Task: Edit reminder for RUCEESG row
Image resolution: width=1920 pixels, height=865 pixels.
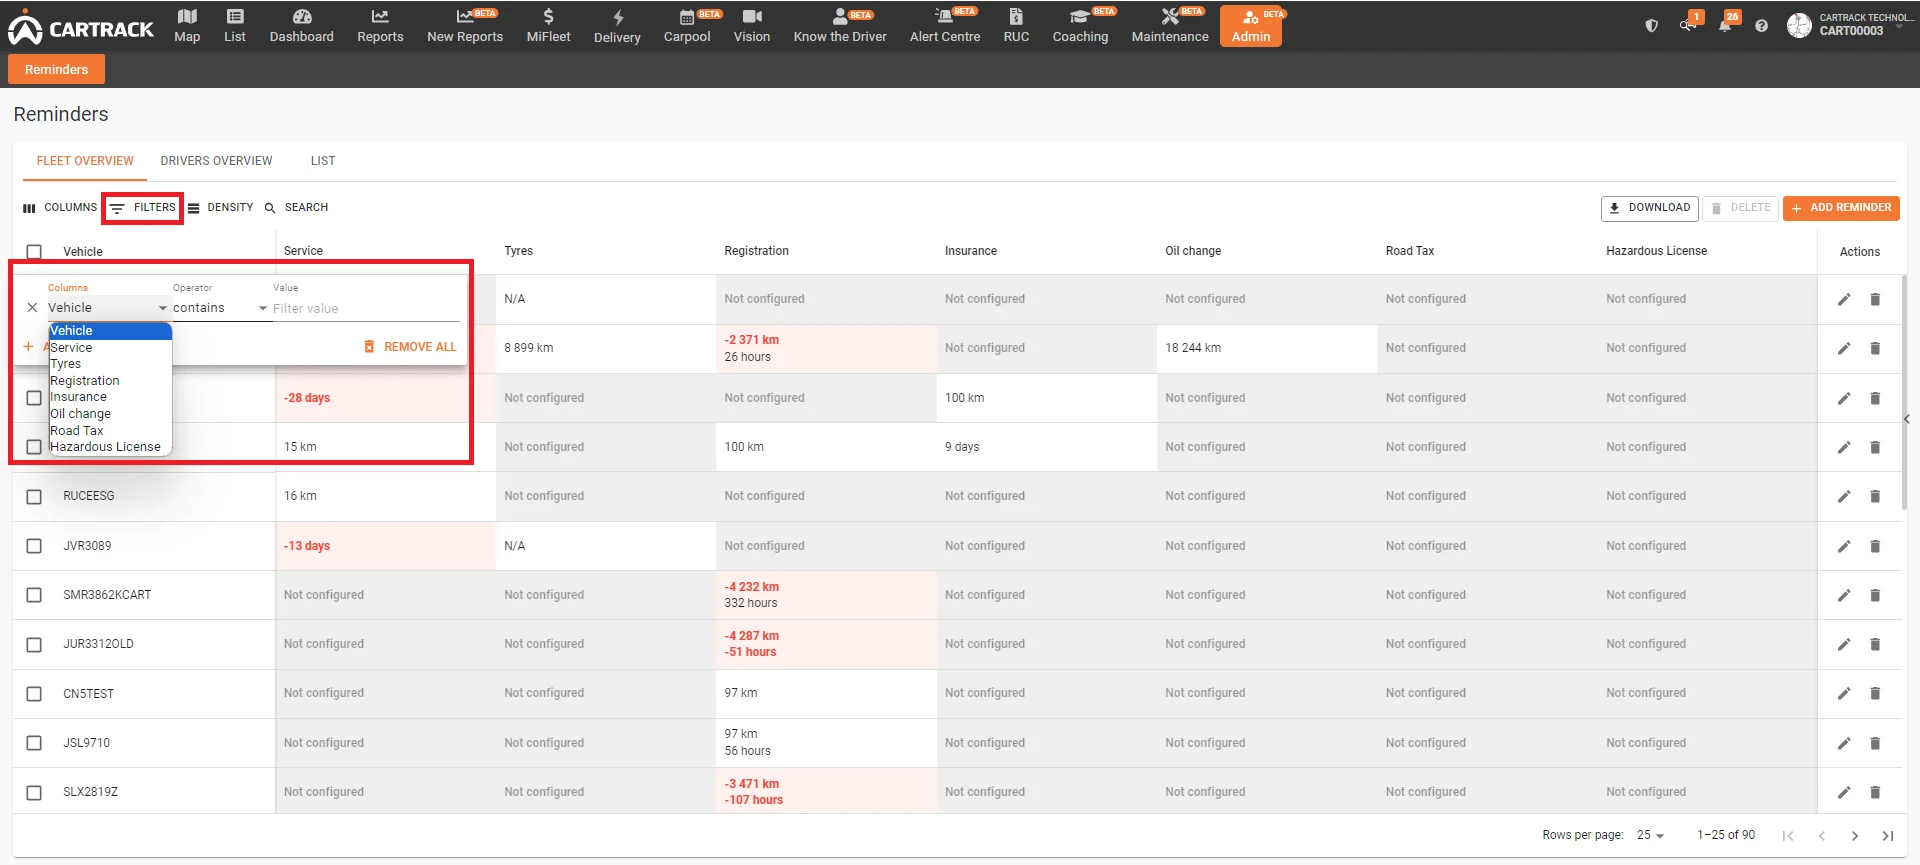Action: click(x=1844, y=496)
